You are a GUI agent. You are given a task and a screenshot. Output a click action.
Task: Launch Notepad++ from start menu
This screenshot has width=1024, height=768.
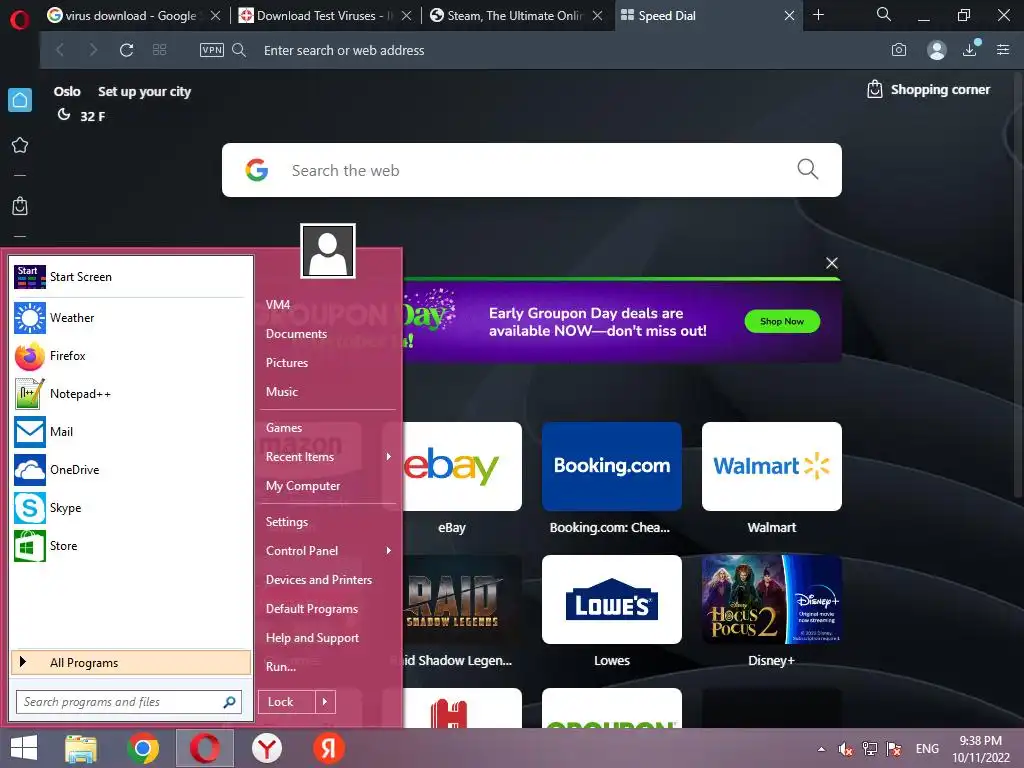point(131,394)
